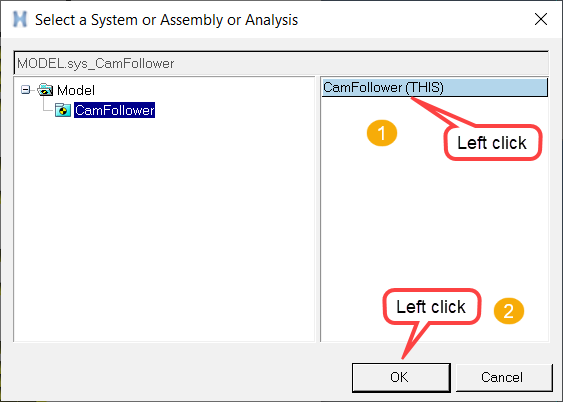Click the Left click callout near CamFollower (THIS)
The width and height of the screenshot is (563, 402).
click(x=493, y=142)
